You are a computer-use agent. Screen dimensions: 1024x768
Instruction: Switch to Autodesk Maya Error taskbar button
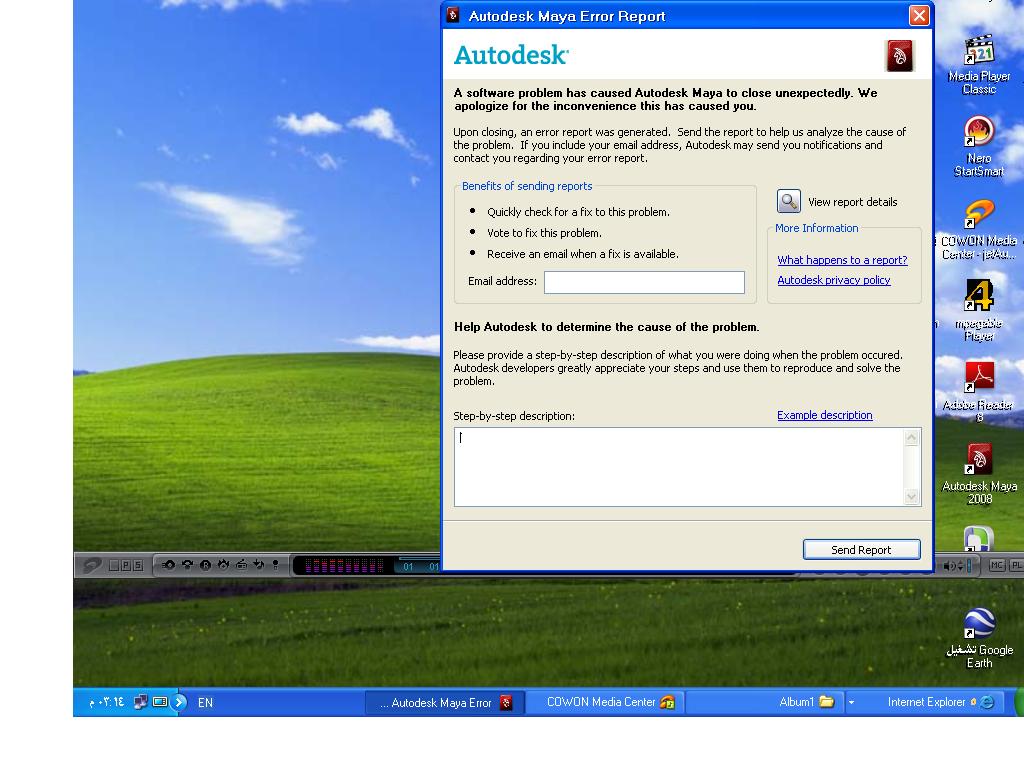pos(447,703)
